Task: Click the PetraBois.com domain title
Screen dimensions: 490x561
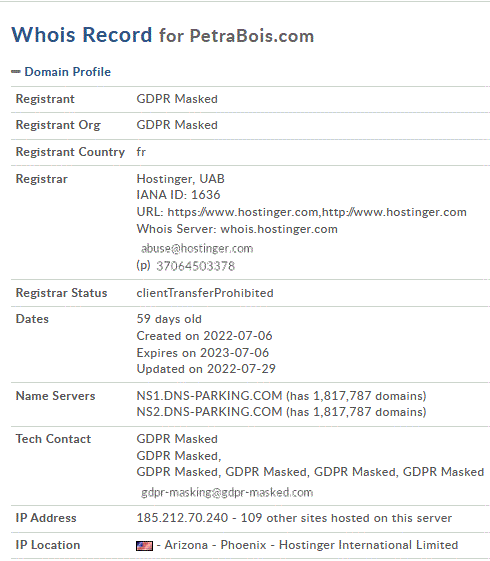Action: (252, 36)
